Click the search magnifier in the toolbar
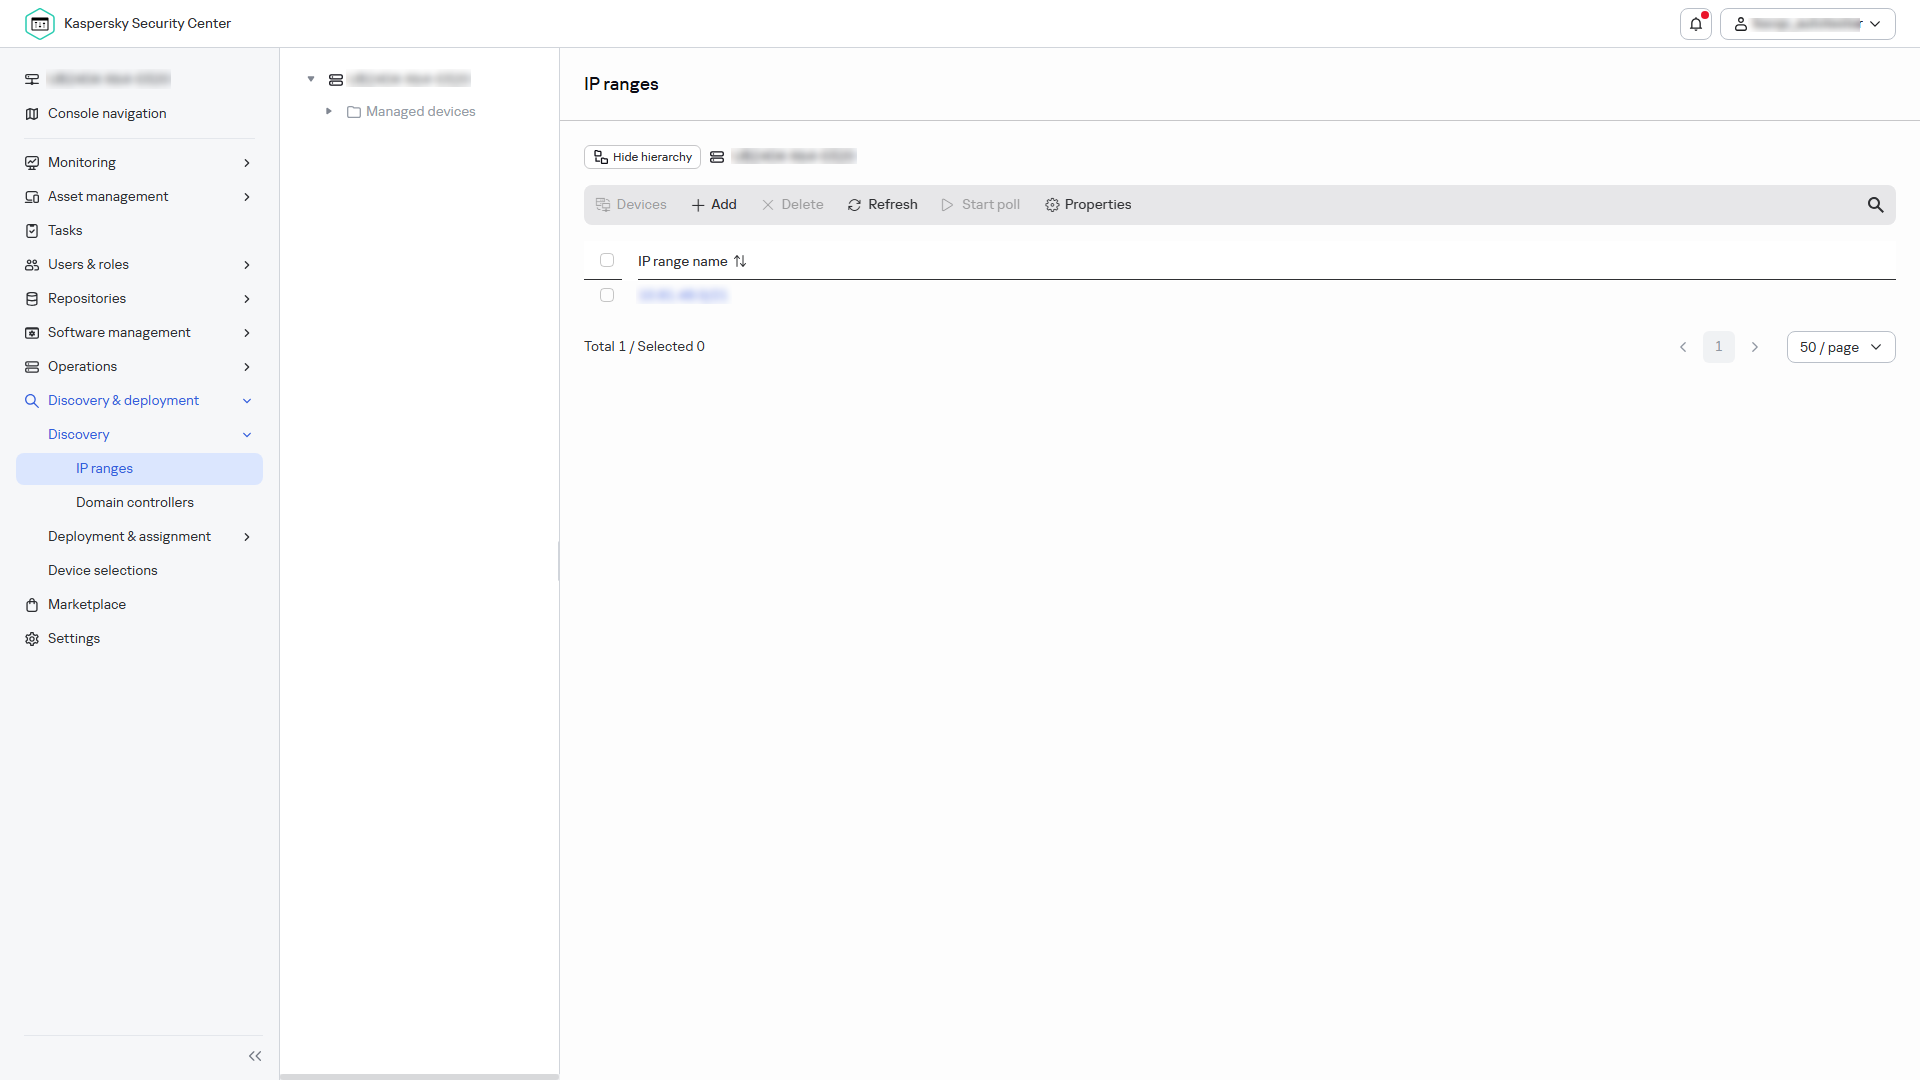 1875,205
